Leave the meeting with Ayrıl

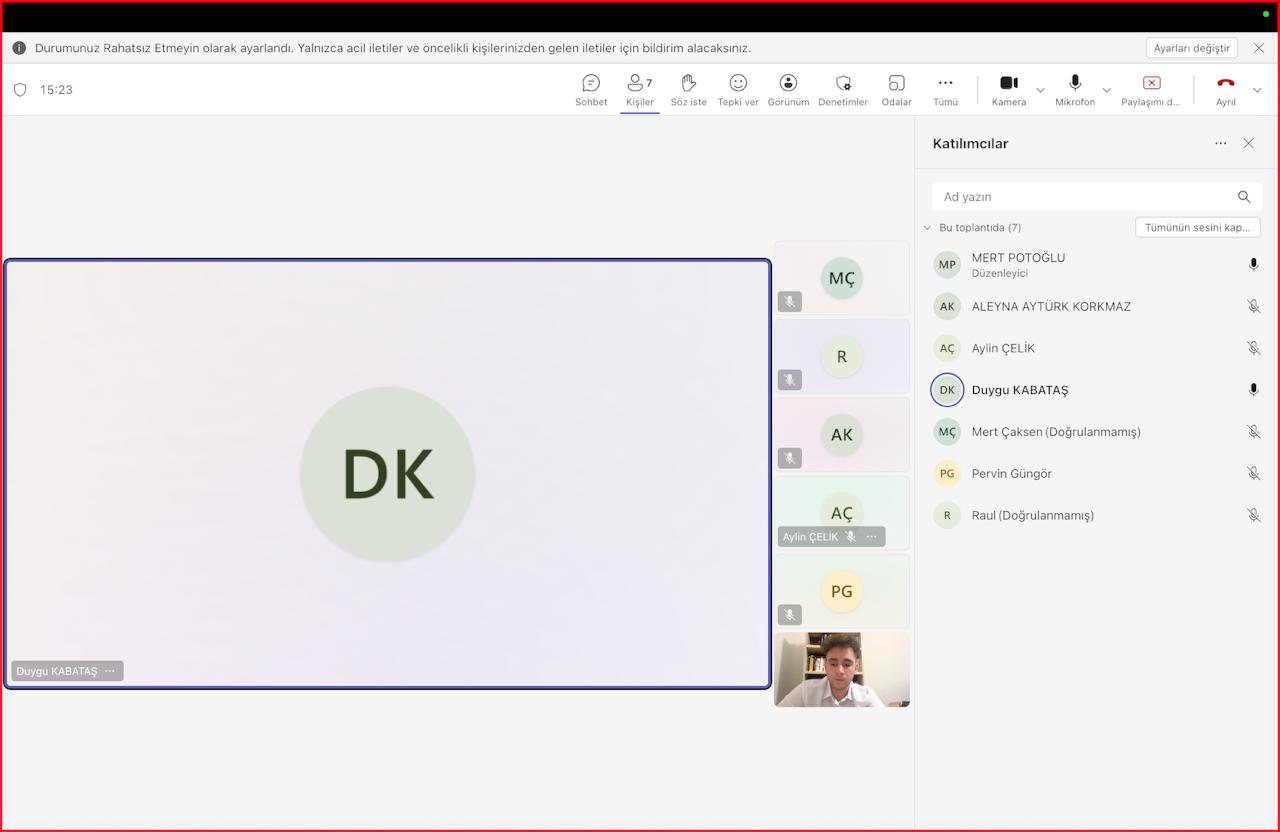[1225, 89]
